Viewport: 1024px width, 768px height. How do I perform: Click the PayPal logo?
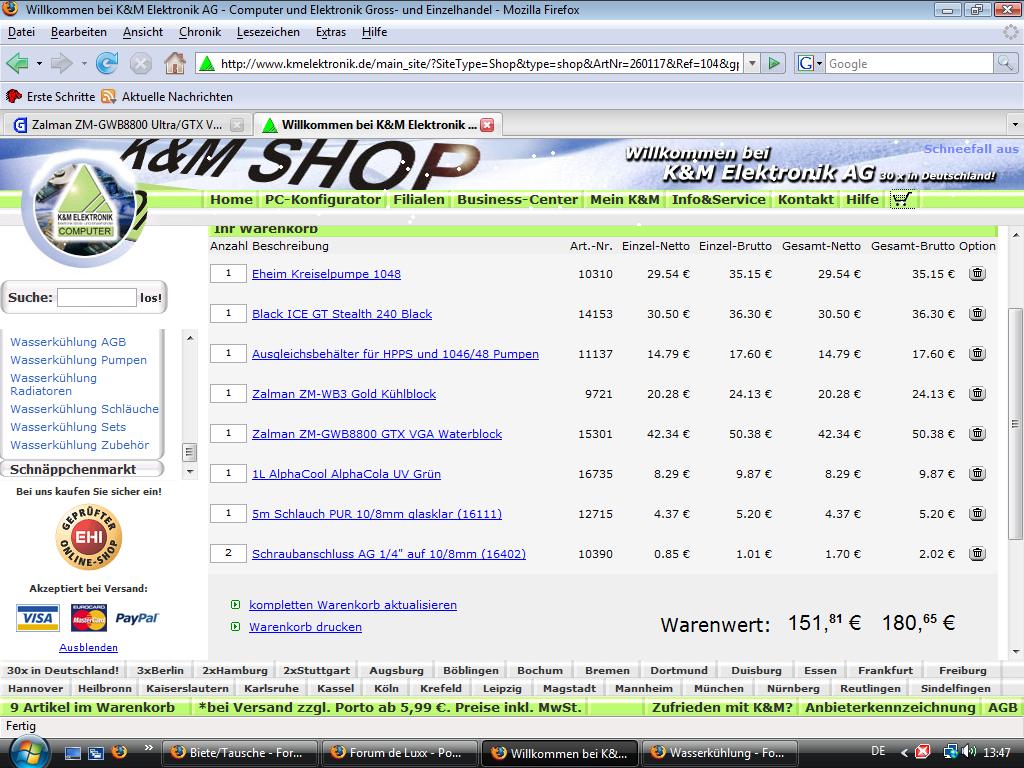[137, 618]
